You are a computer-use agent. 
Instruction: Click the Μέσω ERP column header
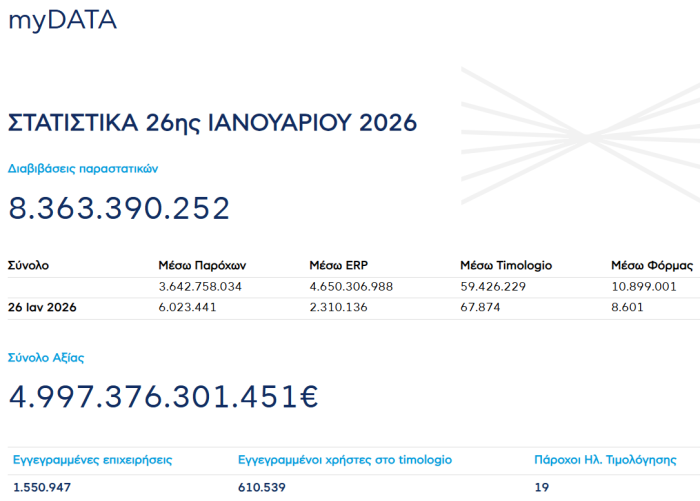click(x=338, y=266)
